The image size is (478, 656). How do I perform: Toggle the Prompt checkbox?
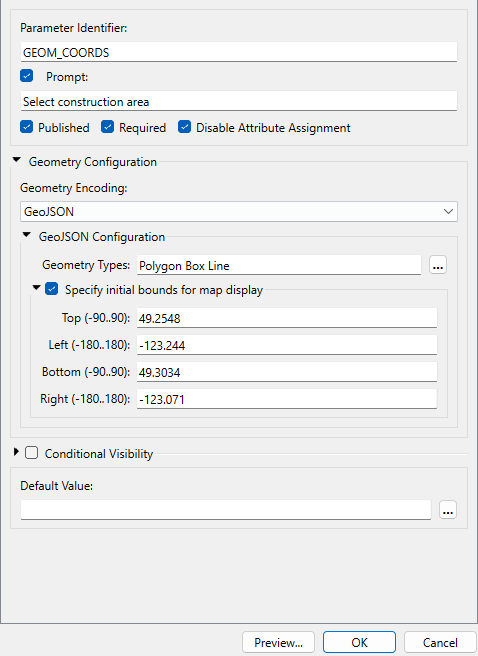[x=27, y=76]
